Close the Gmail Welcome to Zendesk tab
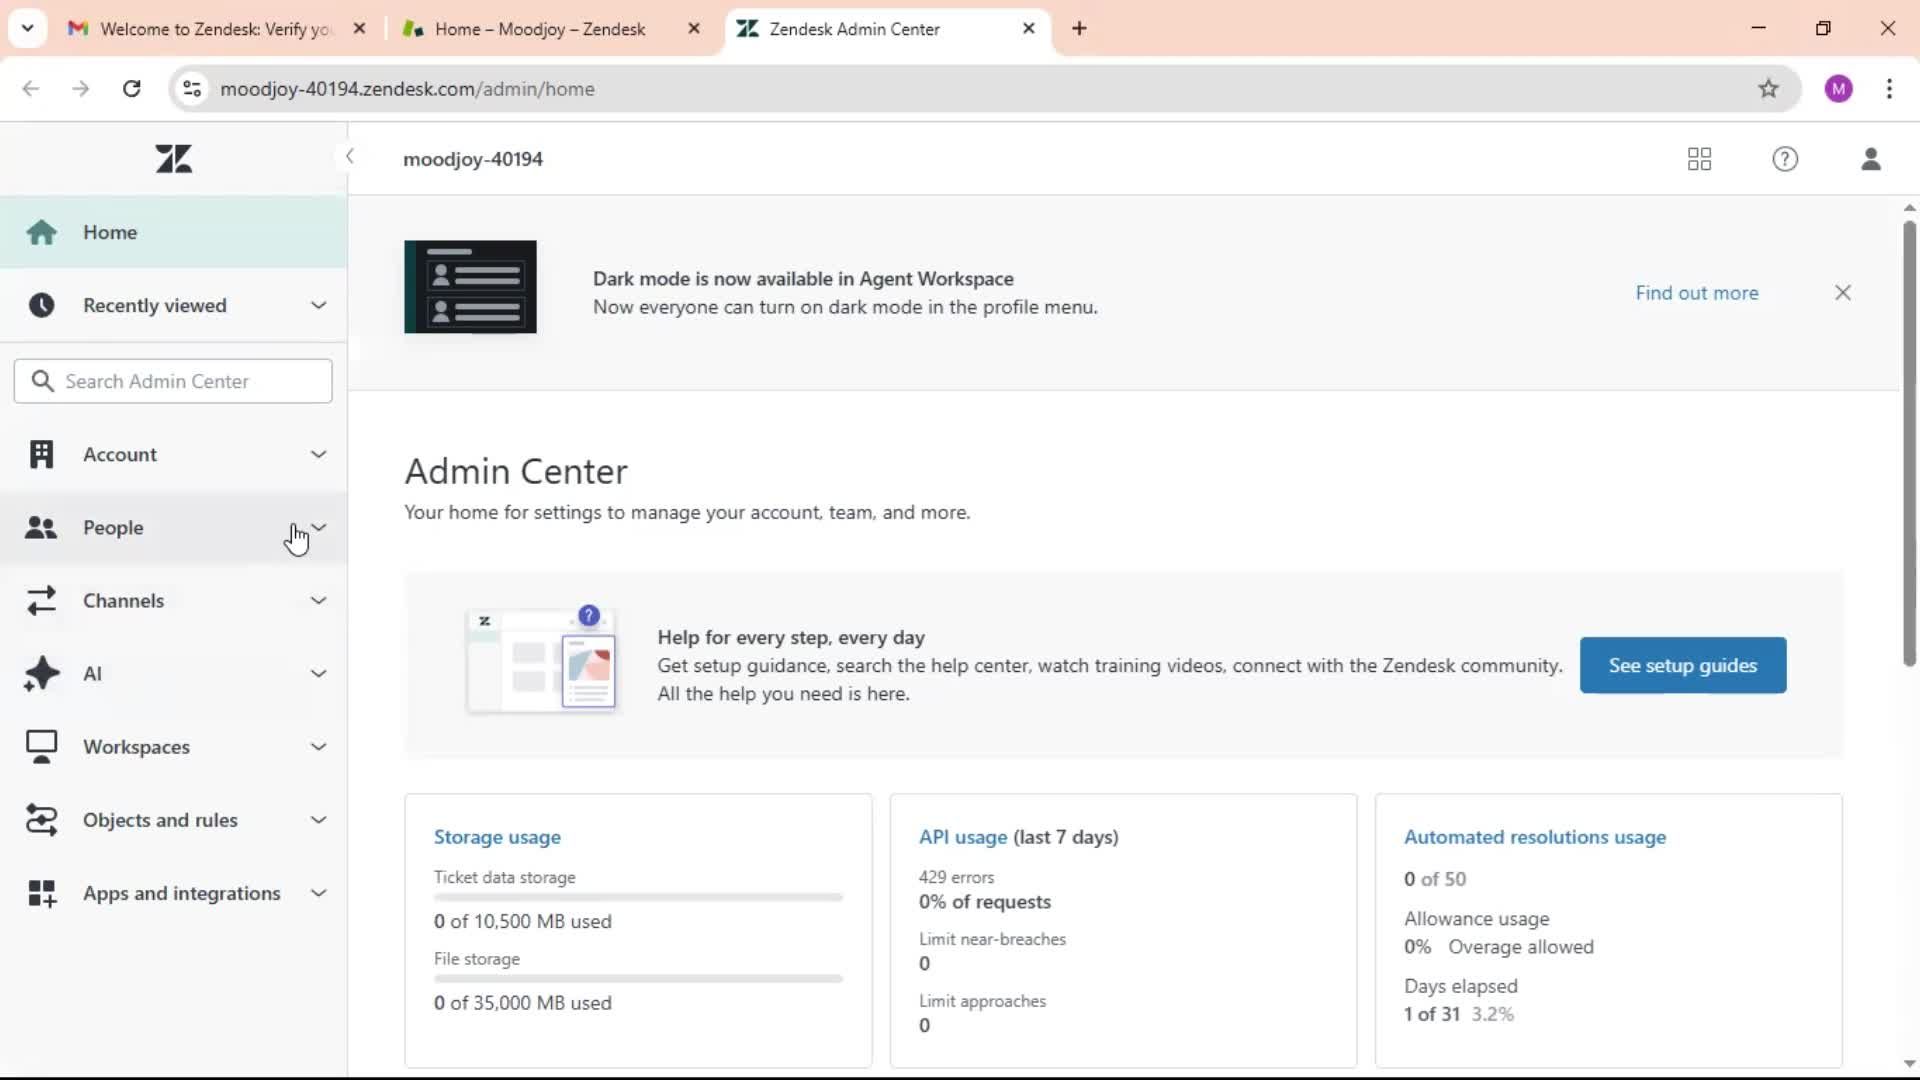 tap(359, 29)
